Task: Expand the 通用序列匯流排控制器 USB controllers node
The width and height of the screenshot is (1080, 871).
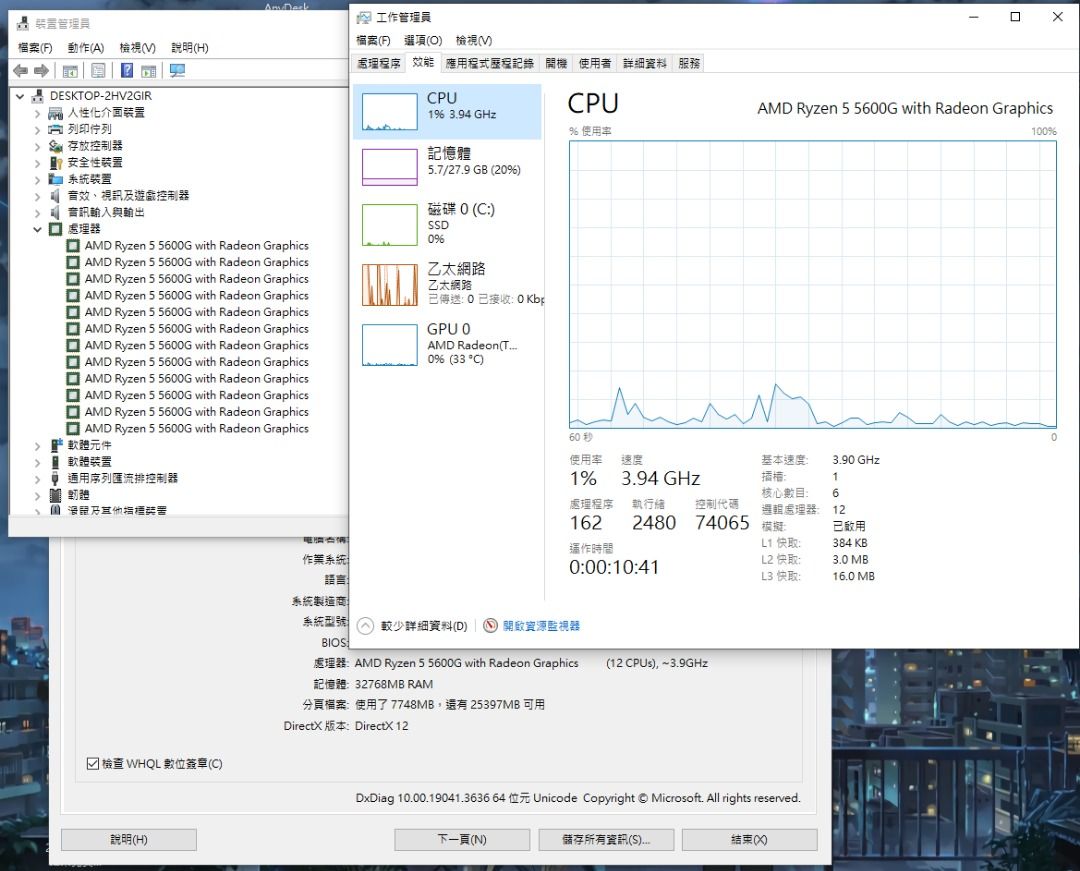Action: [38, 479]
